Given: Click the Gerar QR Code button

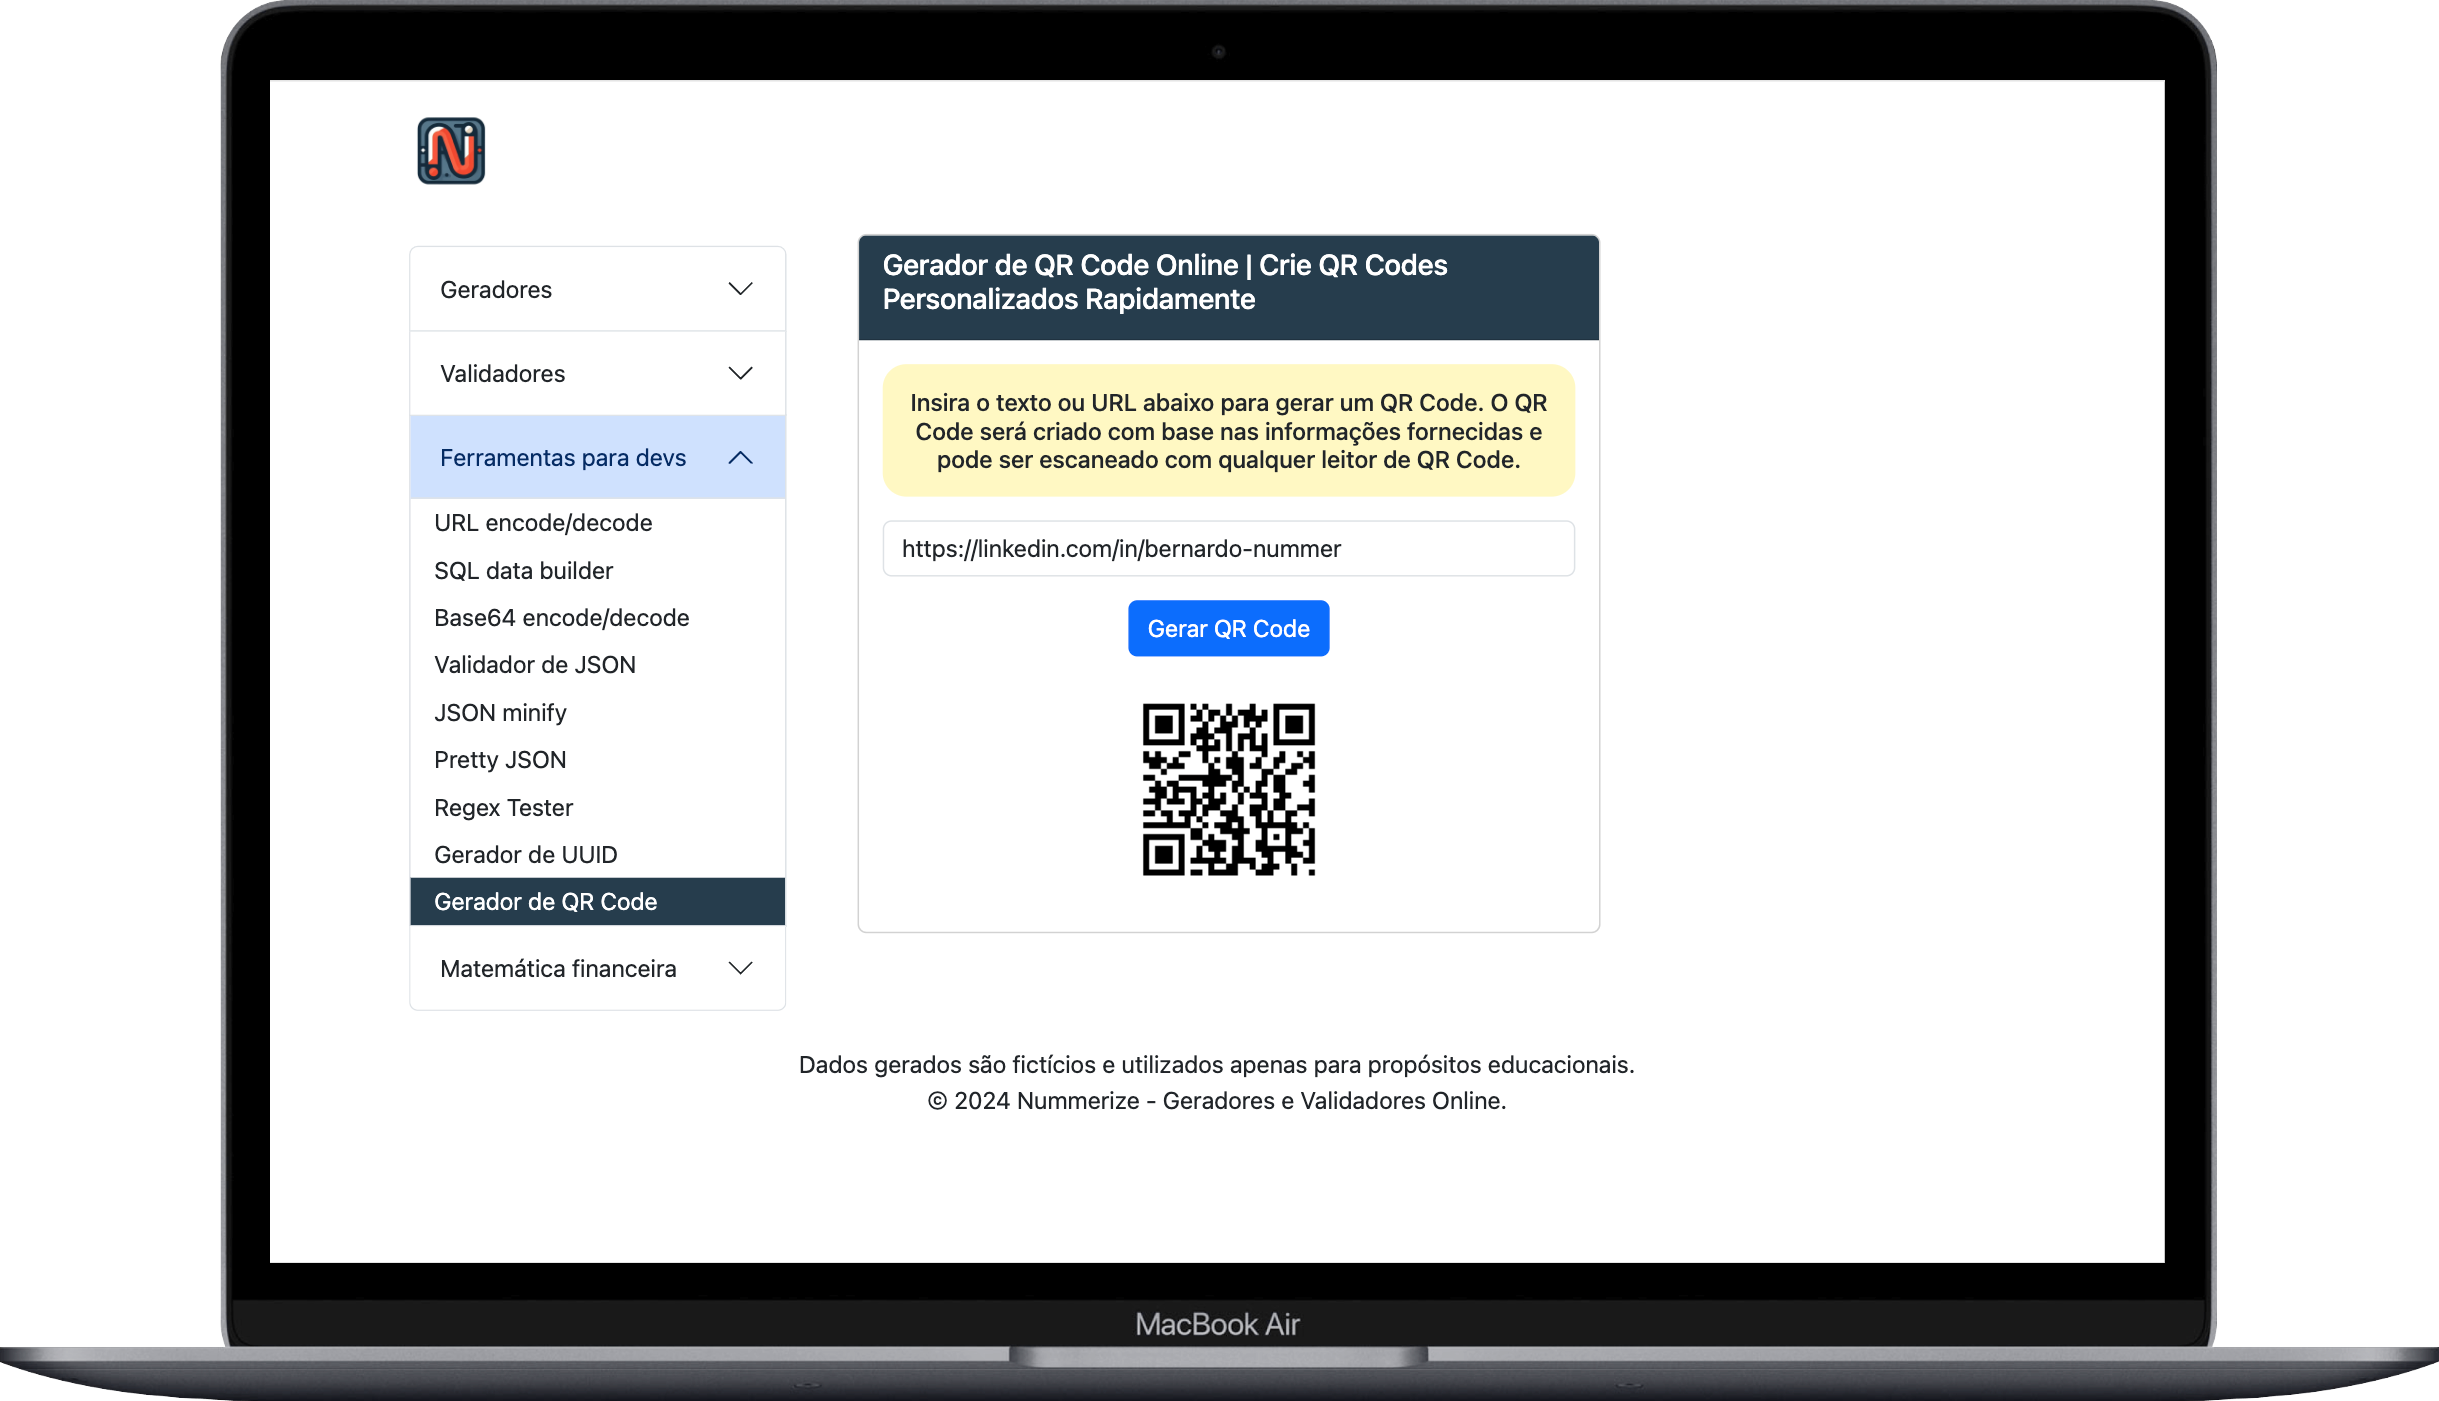Looking at the screenshot, I should tap(1228, 629).
